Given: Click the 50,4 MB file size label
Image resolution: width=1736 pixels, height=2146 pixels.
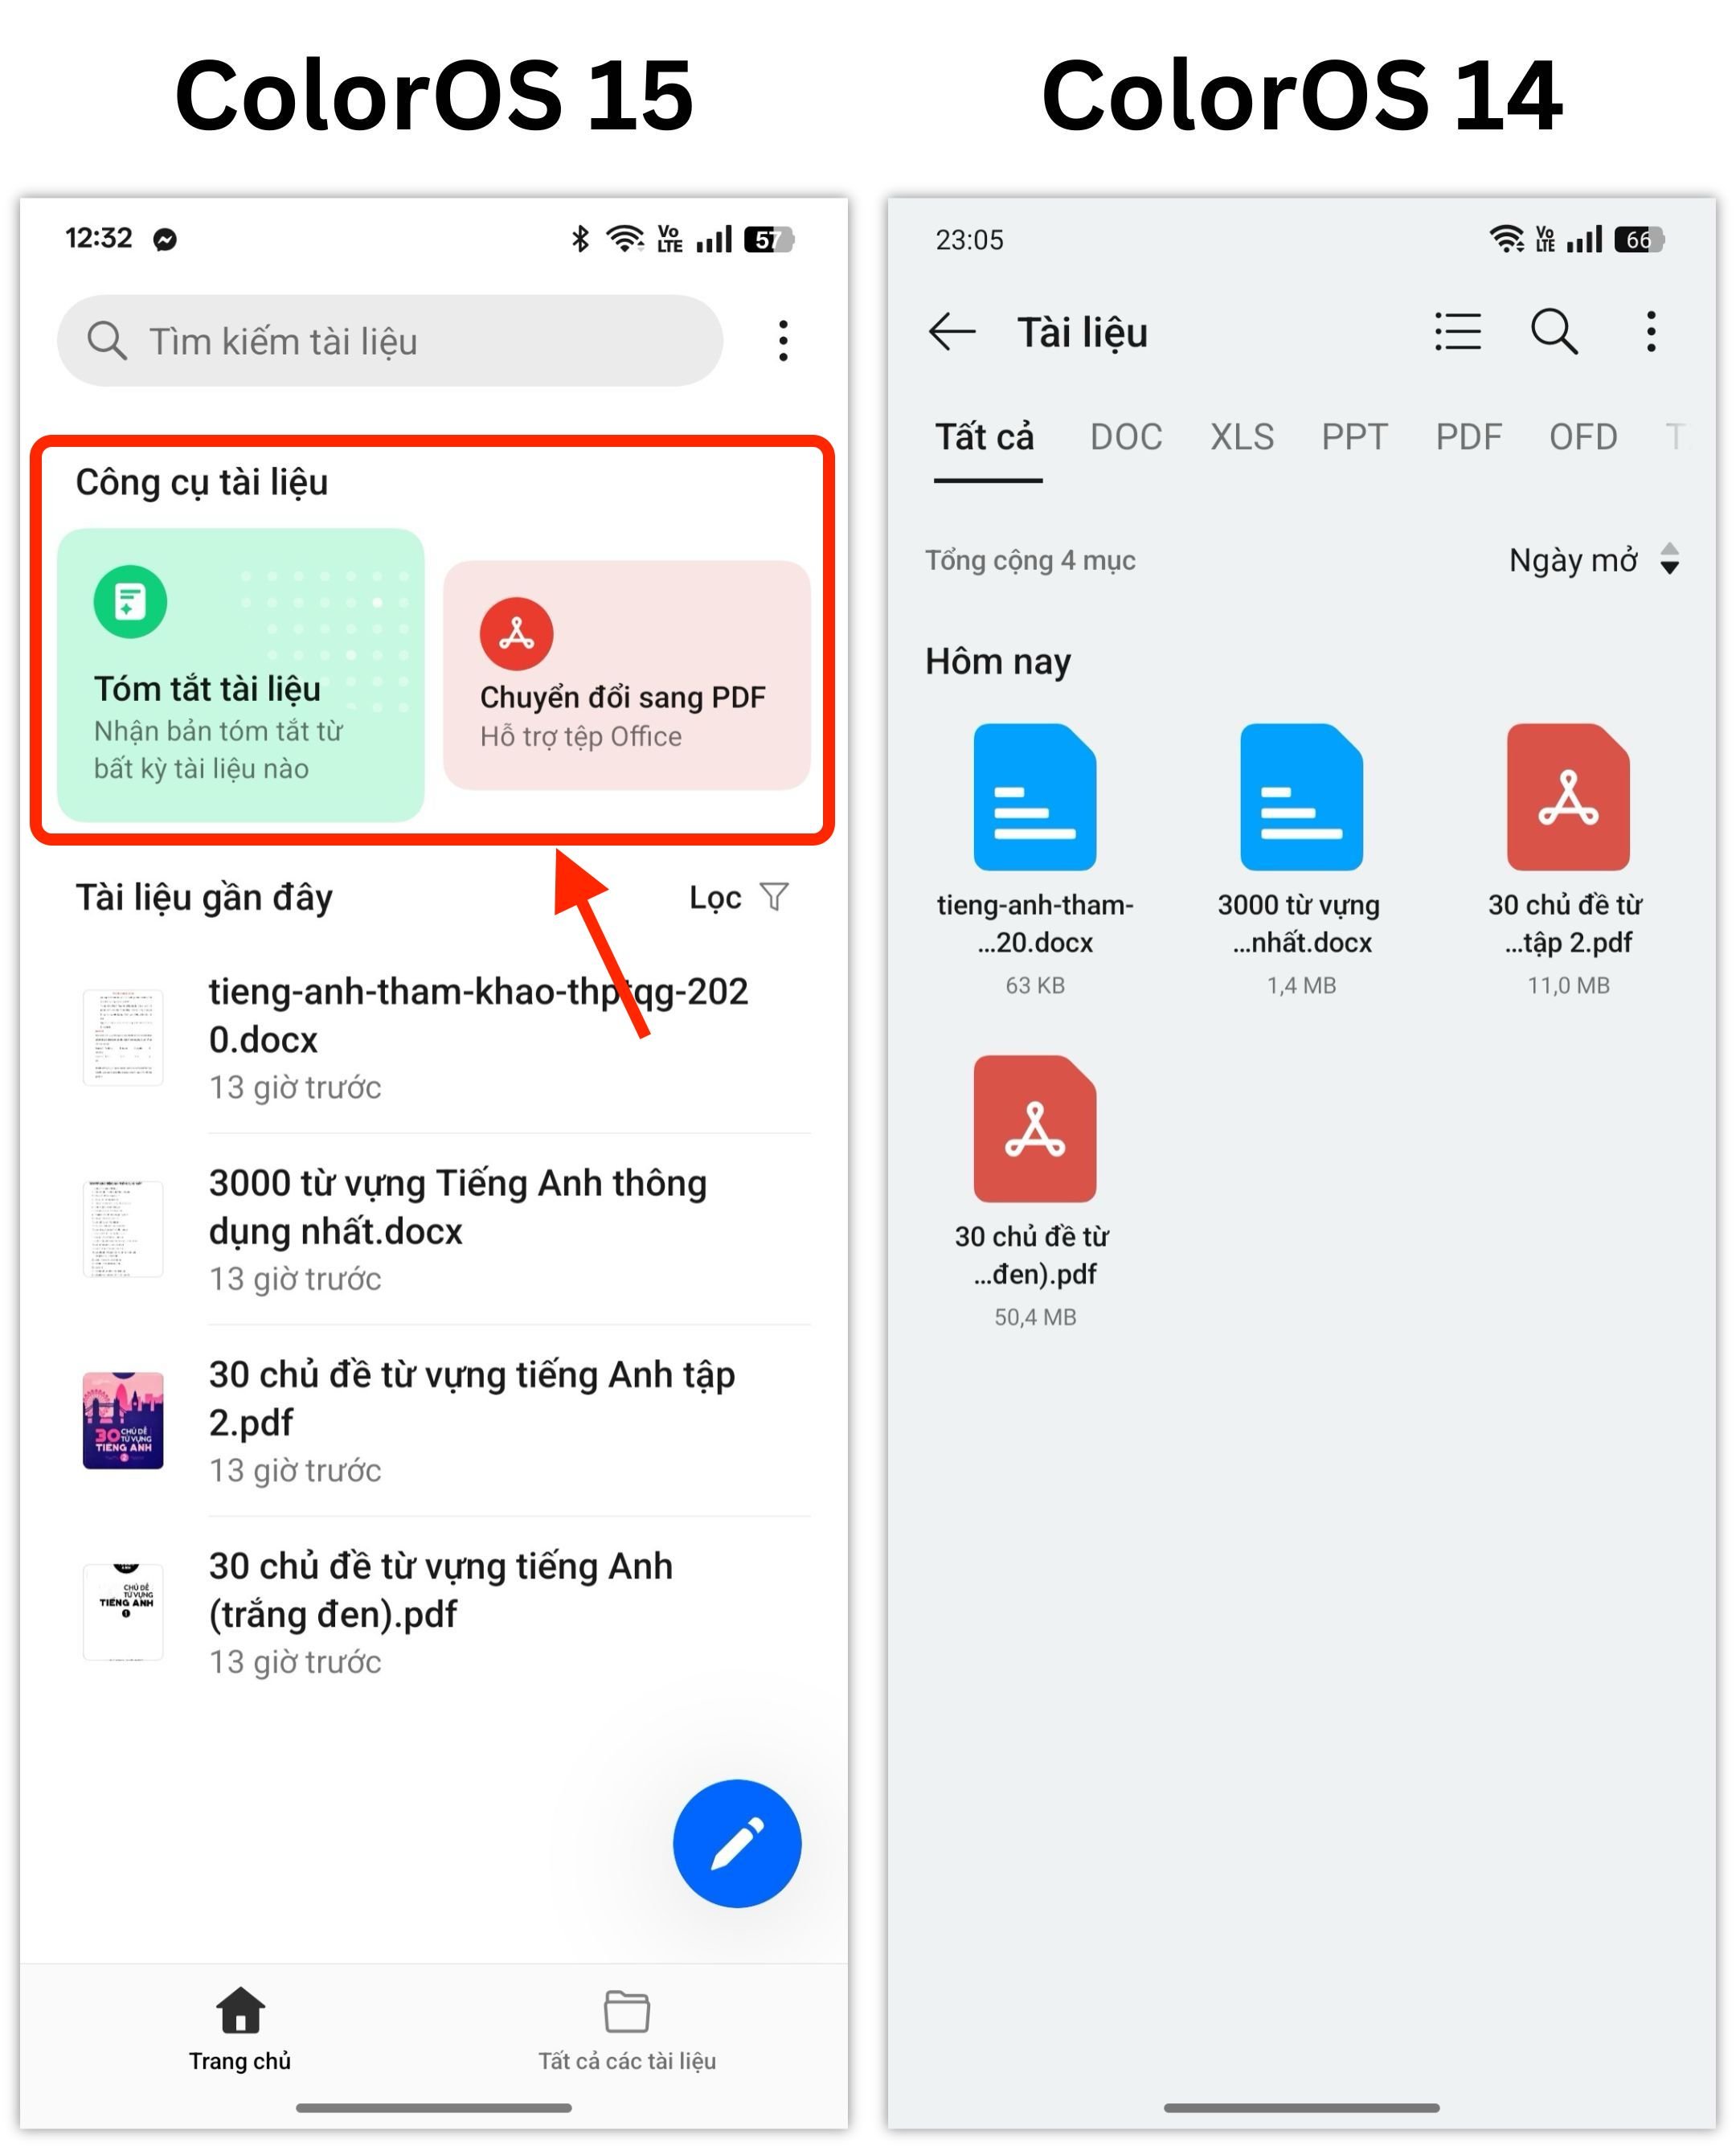Looking at the screenshot, I should (x=1035, y=1318).
